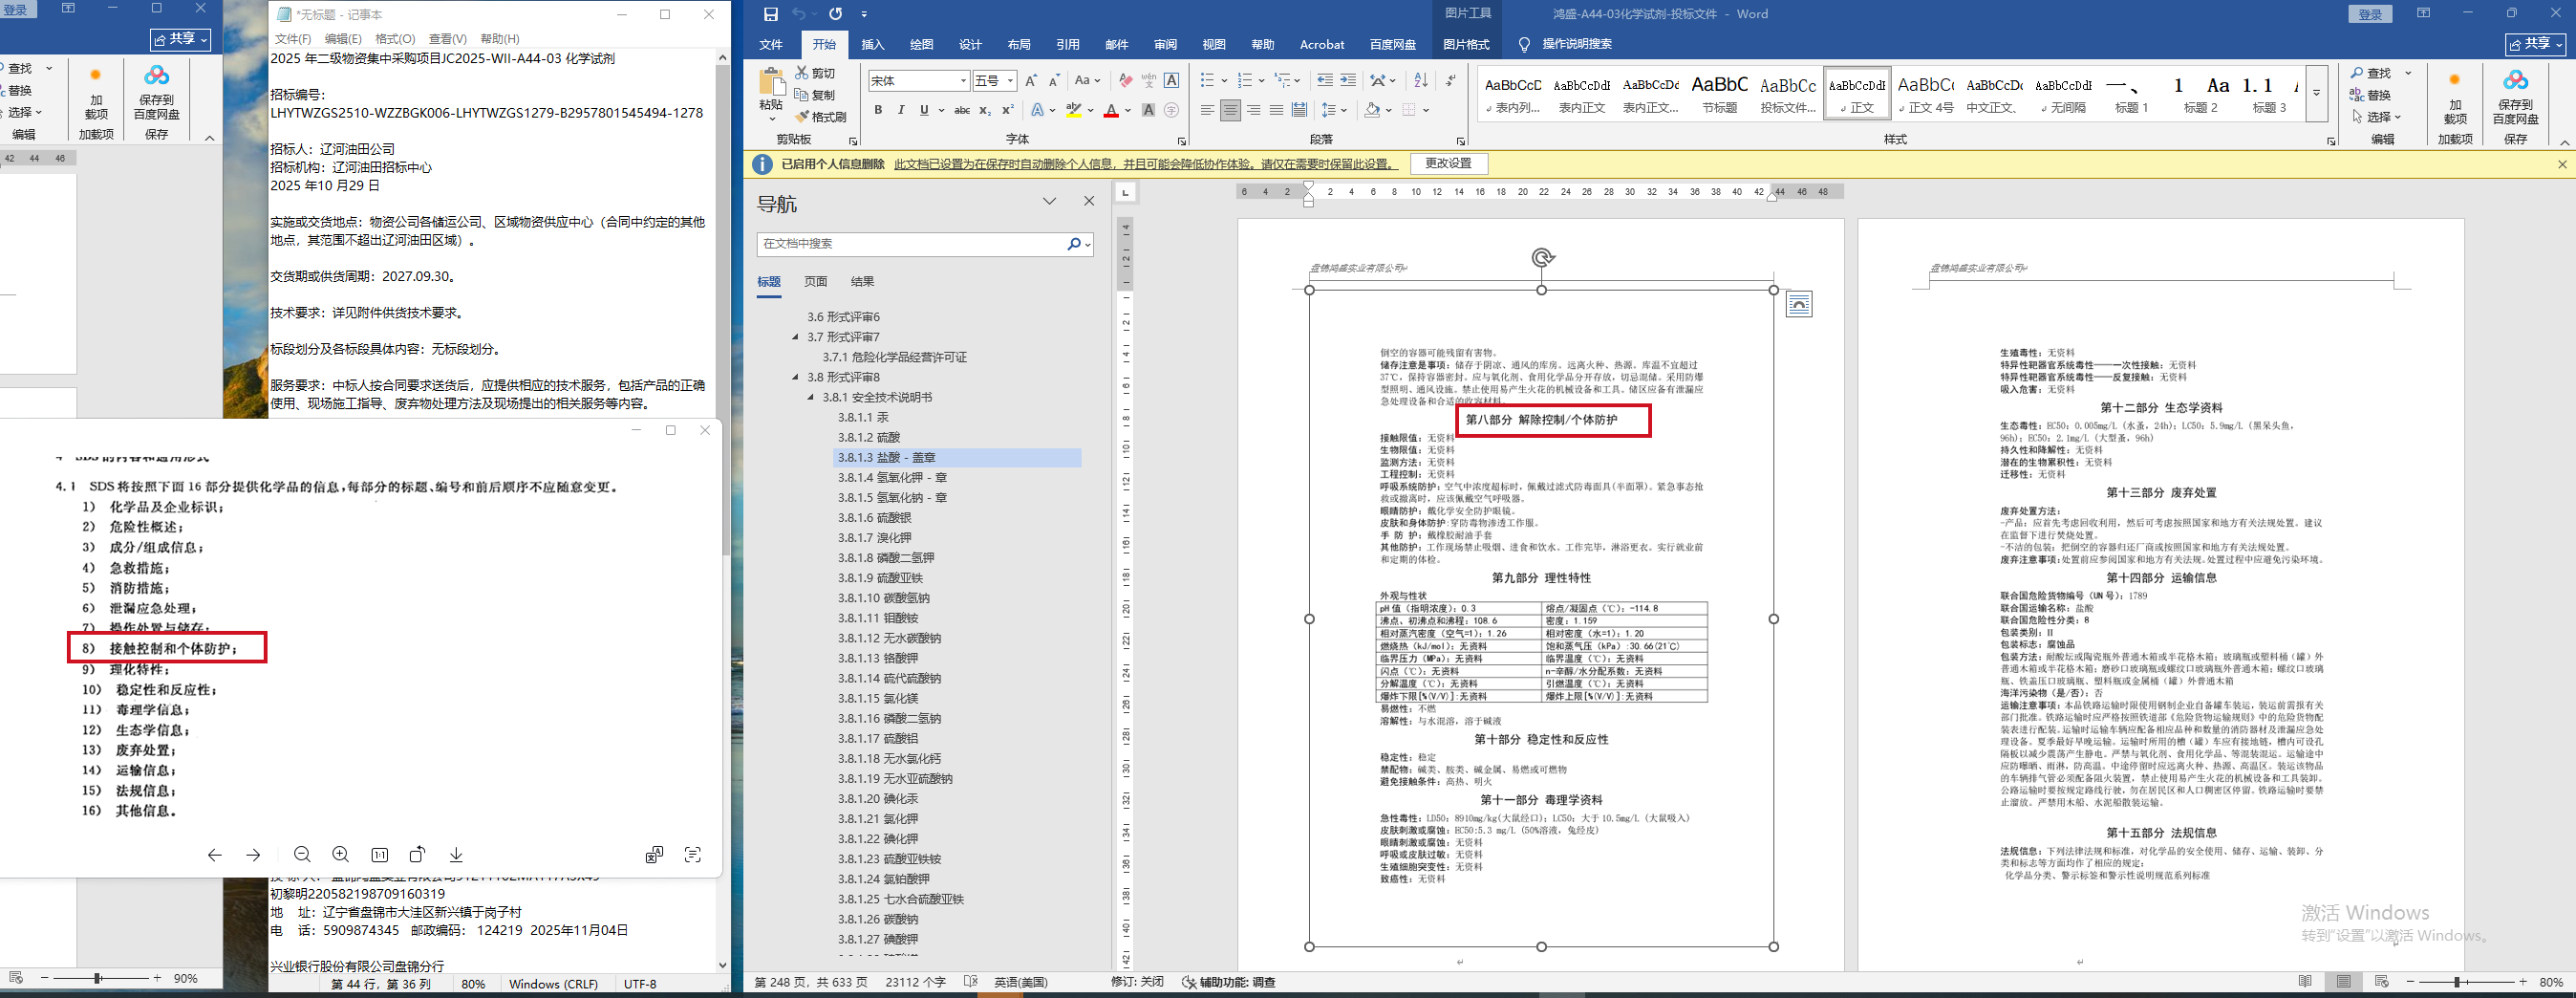The width and height of the screenshot is (2576, 998).
Task: Click the layout options icon beside picture
Action: [x=1798, y=304]
